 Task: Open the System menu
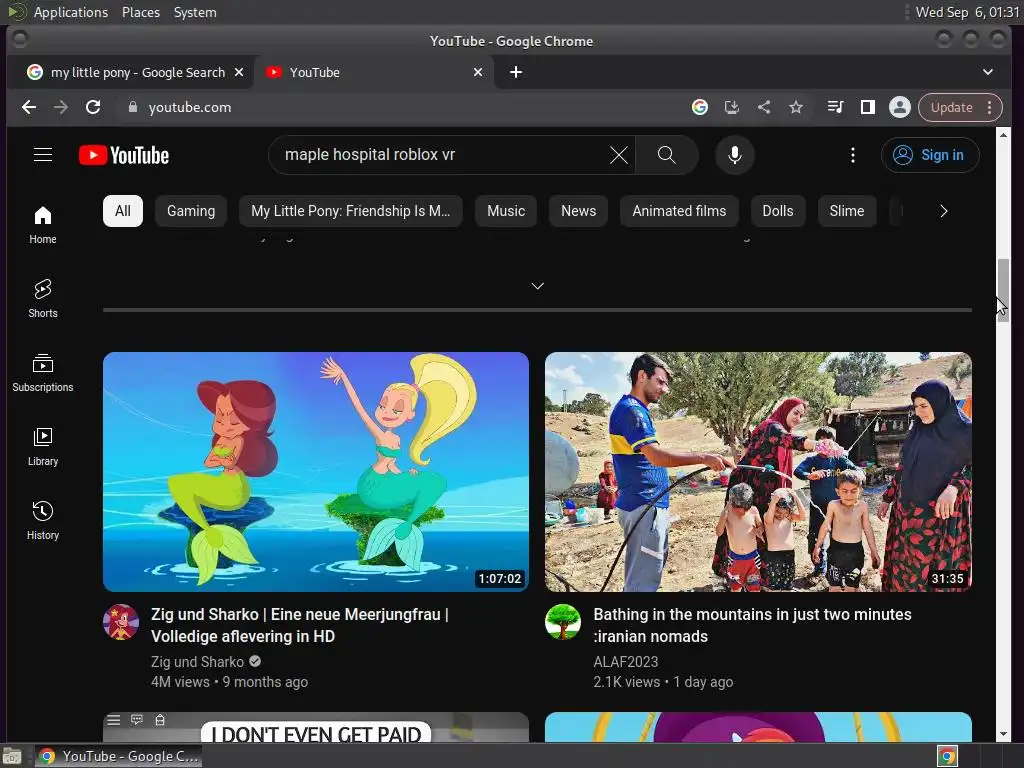[195, 12]
